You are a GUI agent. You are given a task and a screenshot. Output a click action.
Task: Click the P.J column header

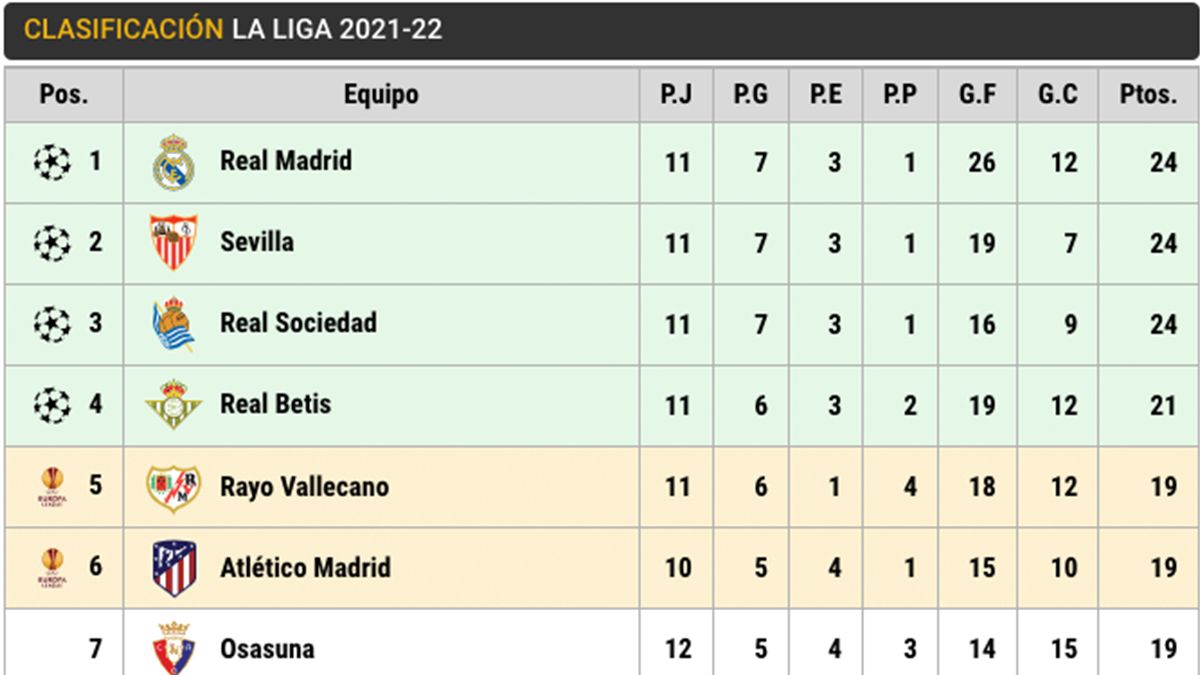point(676,95)
